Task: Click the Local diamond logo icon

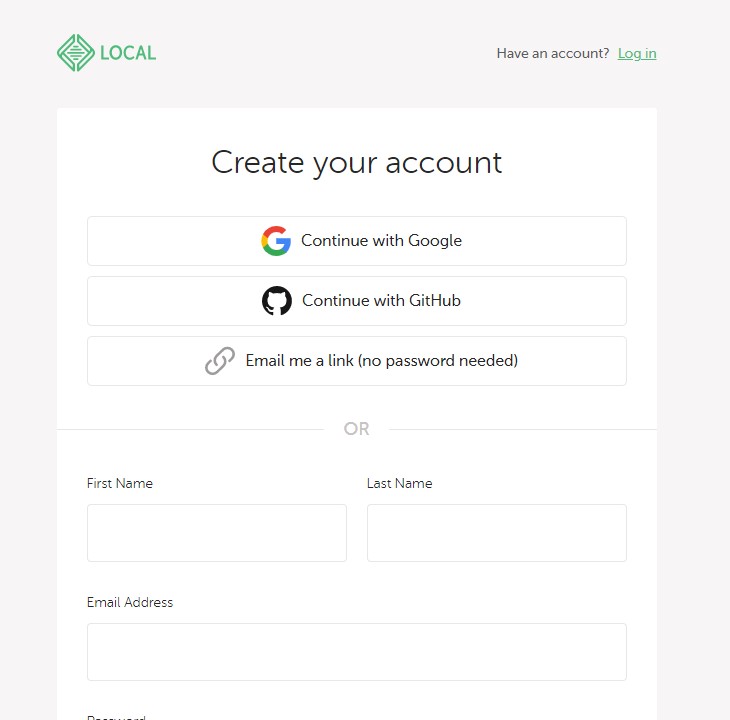Action: pos(76,53)
